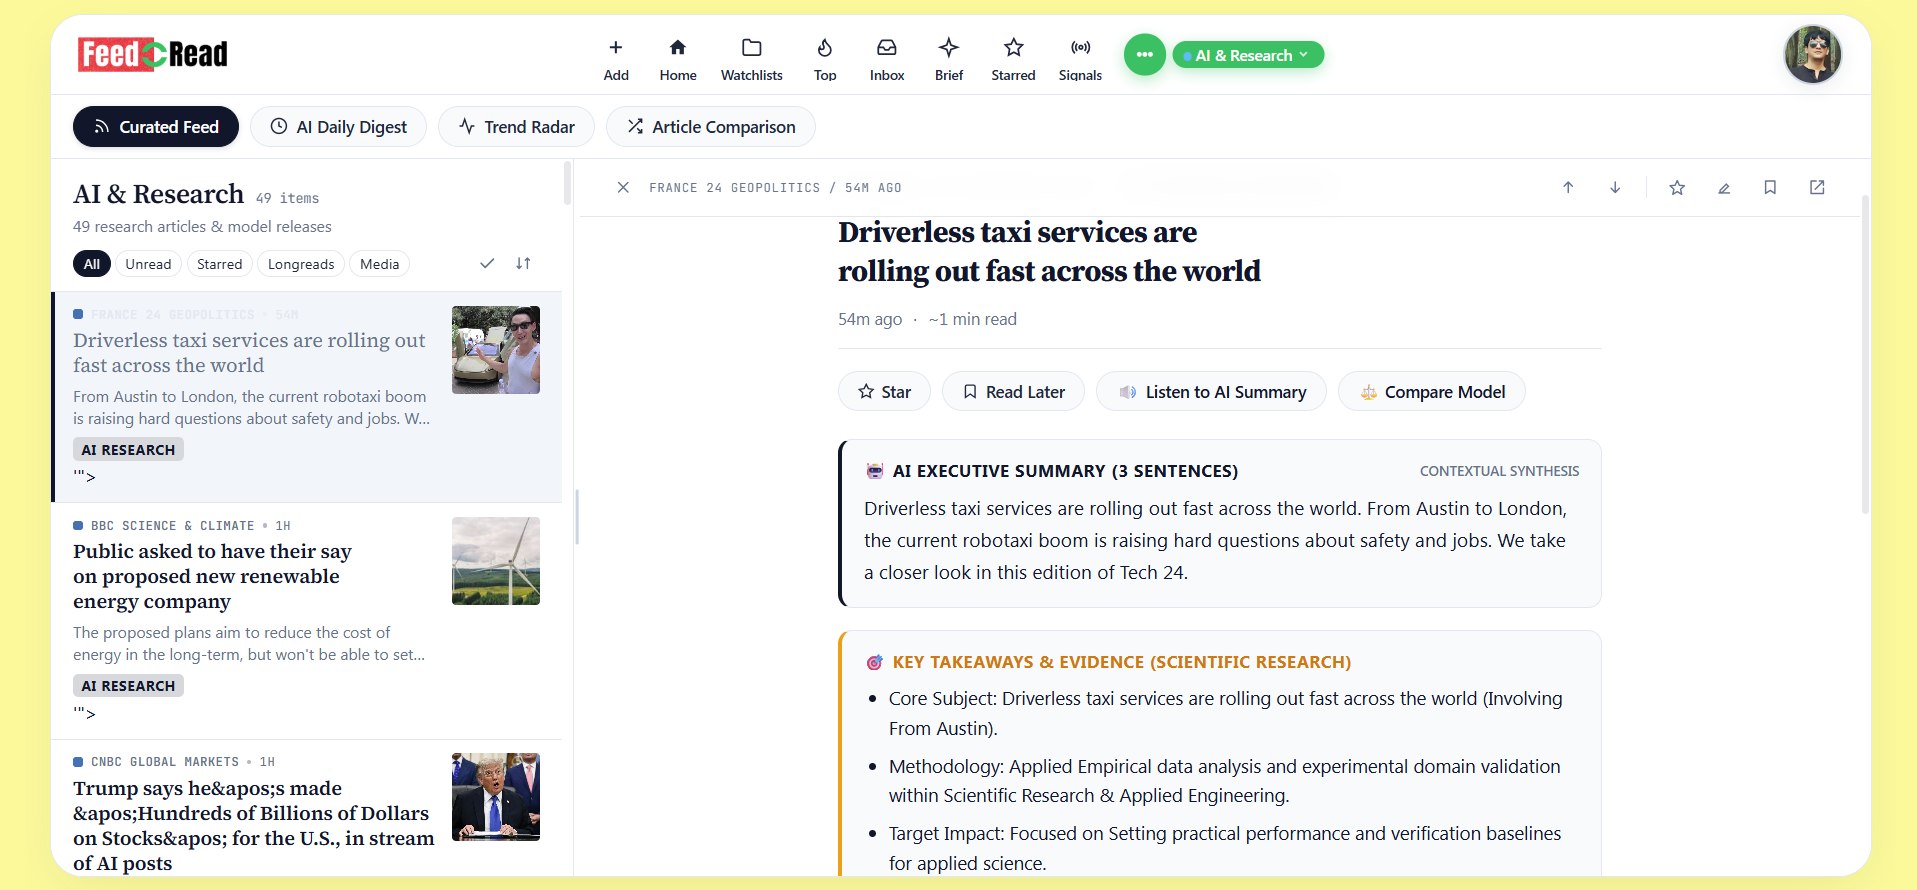Select the All filter chip

(x=92, y=264)
